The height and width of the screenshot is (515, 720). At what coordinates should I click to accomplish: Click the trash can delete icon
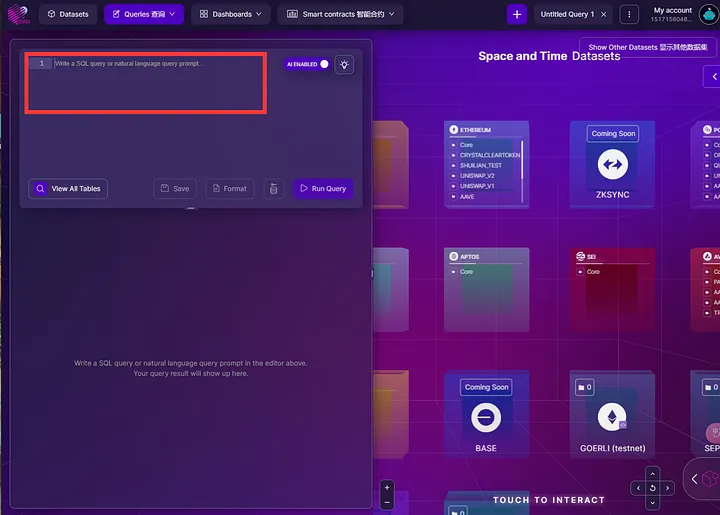pyautogui.click(x=273, y=188)
